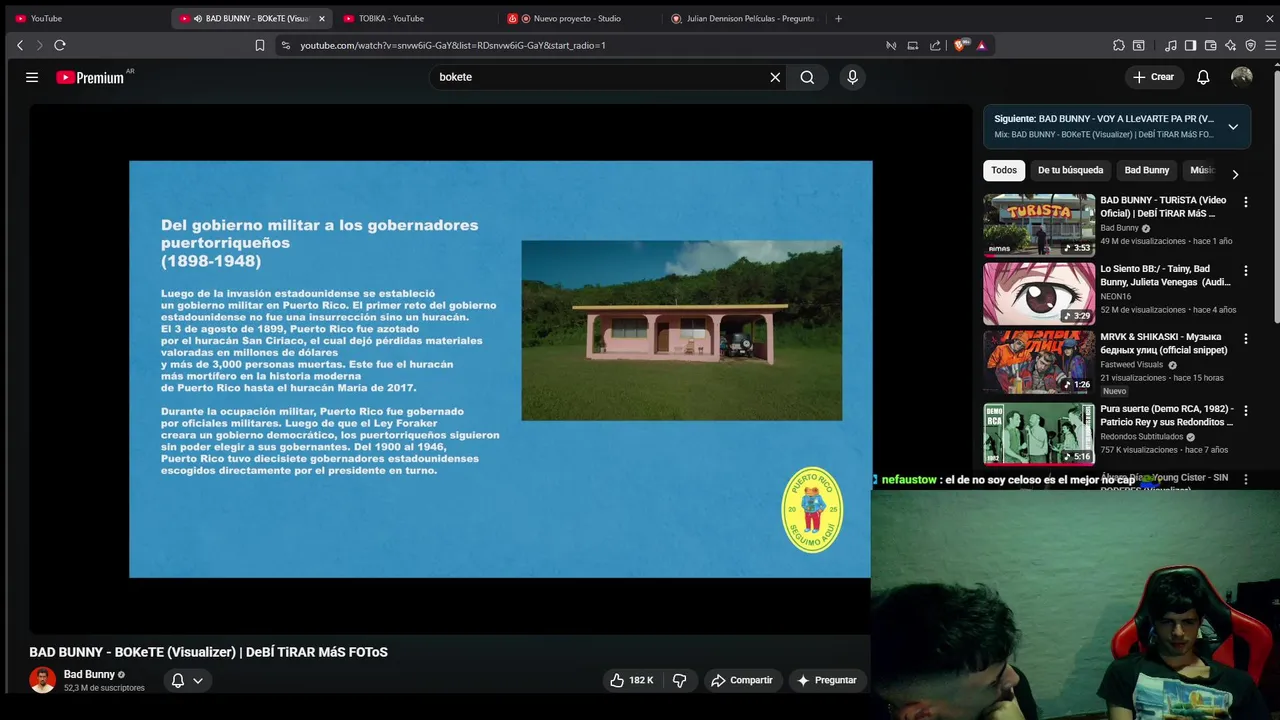1280x720 pixels.
Task: Click the magnifier search button
Action: tap(807, 77)
